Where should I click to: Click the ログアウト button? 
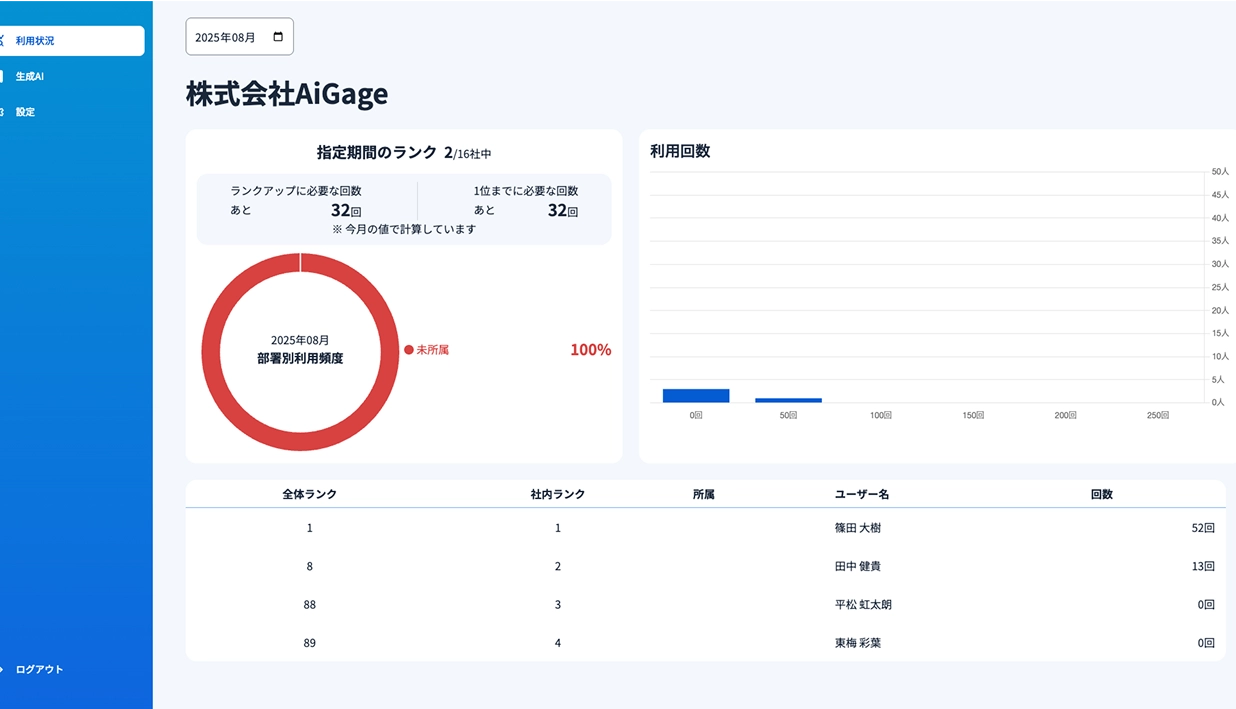point(37,669)
